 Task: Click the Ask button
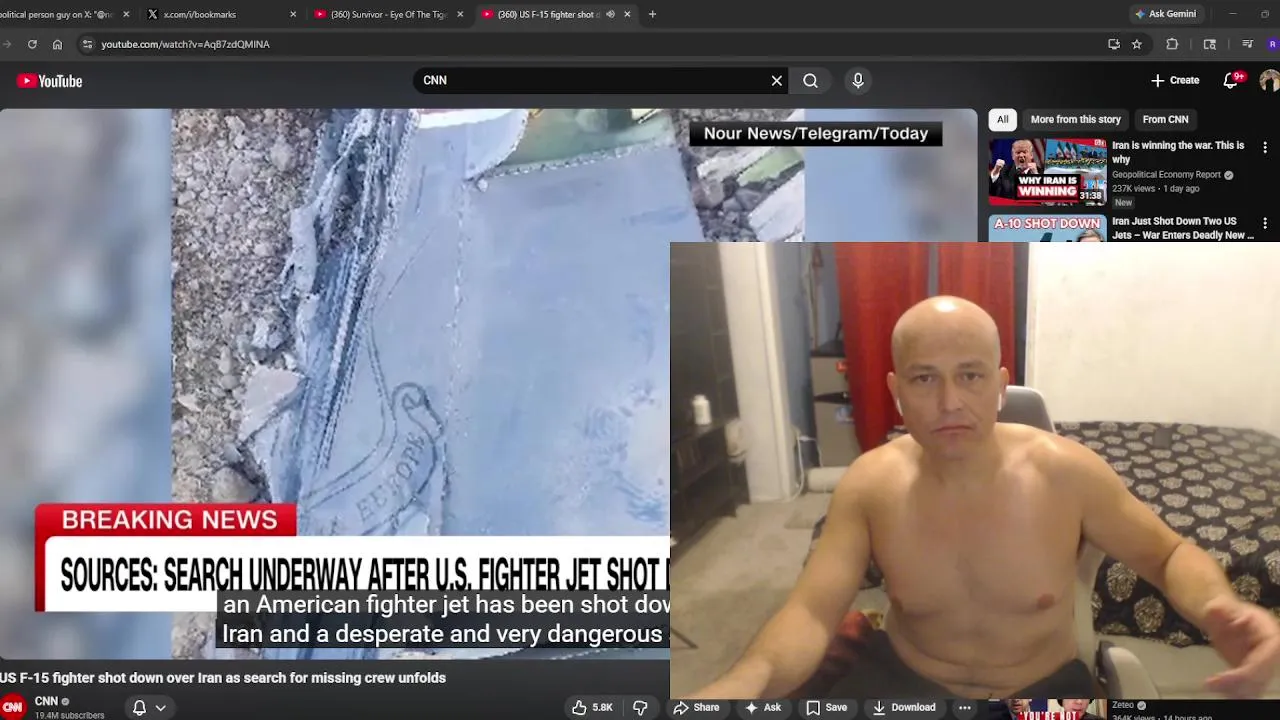[762, 707]
